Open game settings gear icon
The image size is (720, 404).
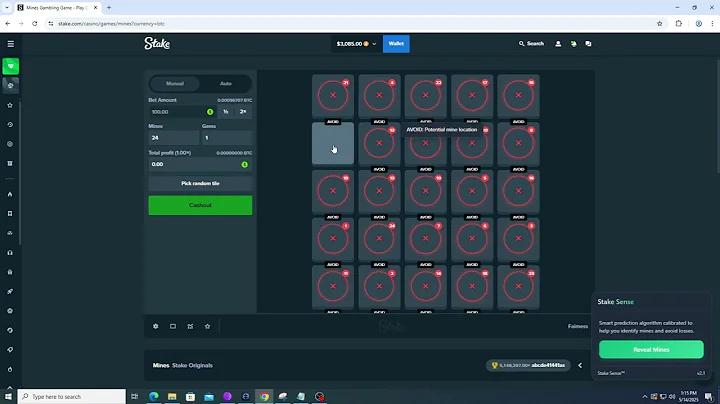(x=156, y=326)
